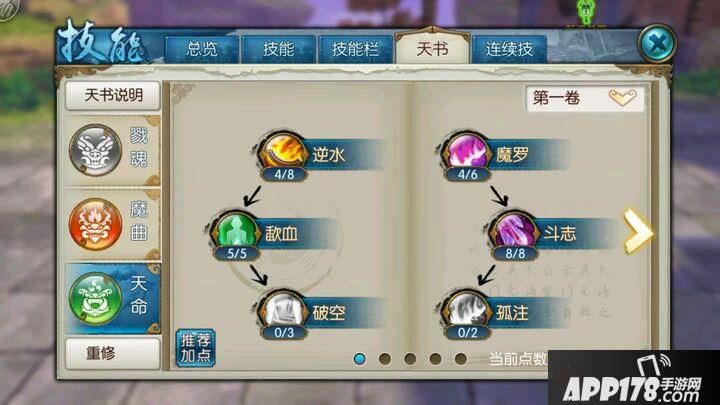This screenshot has width=720, height=405.
Task: Go to next page with yellow arrow
Action: click(x=638, y=231)
